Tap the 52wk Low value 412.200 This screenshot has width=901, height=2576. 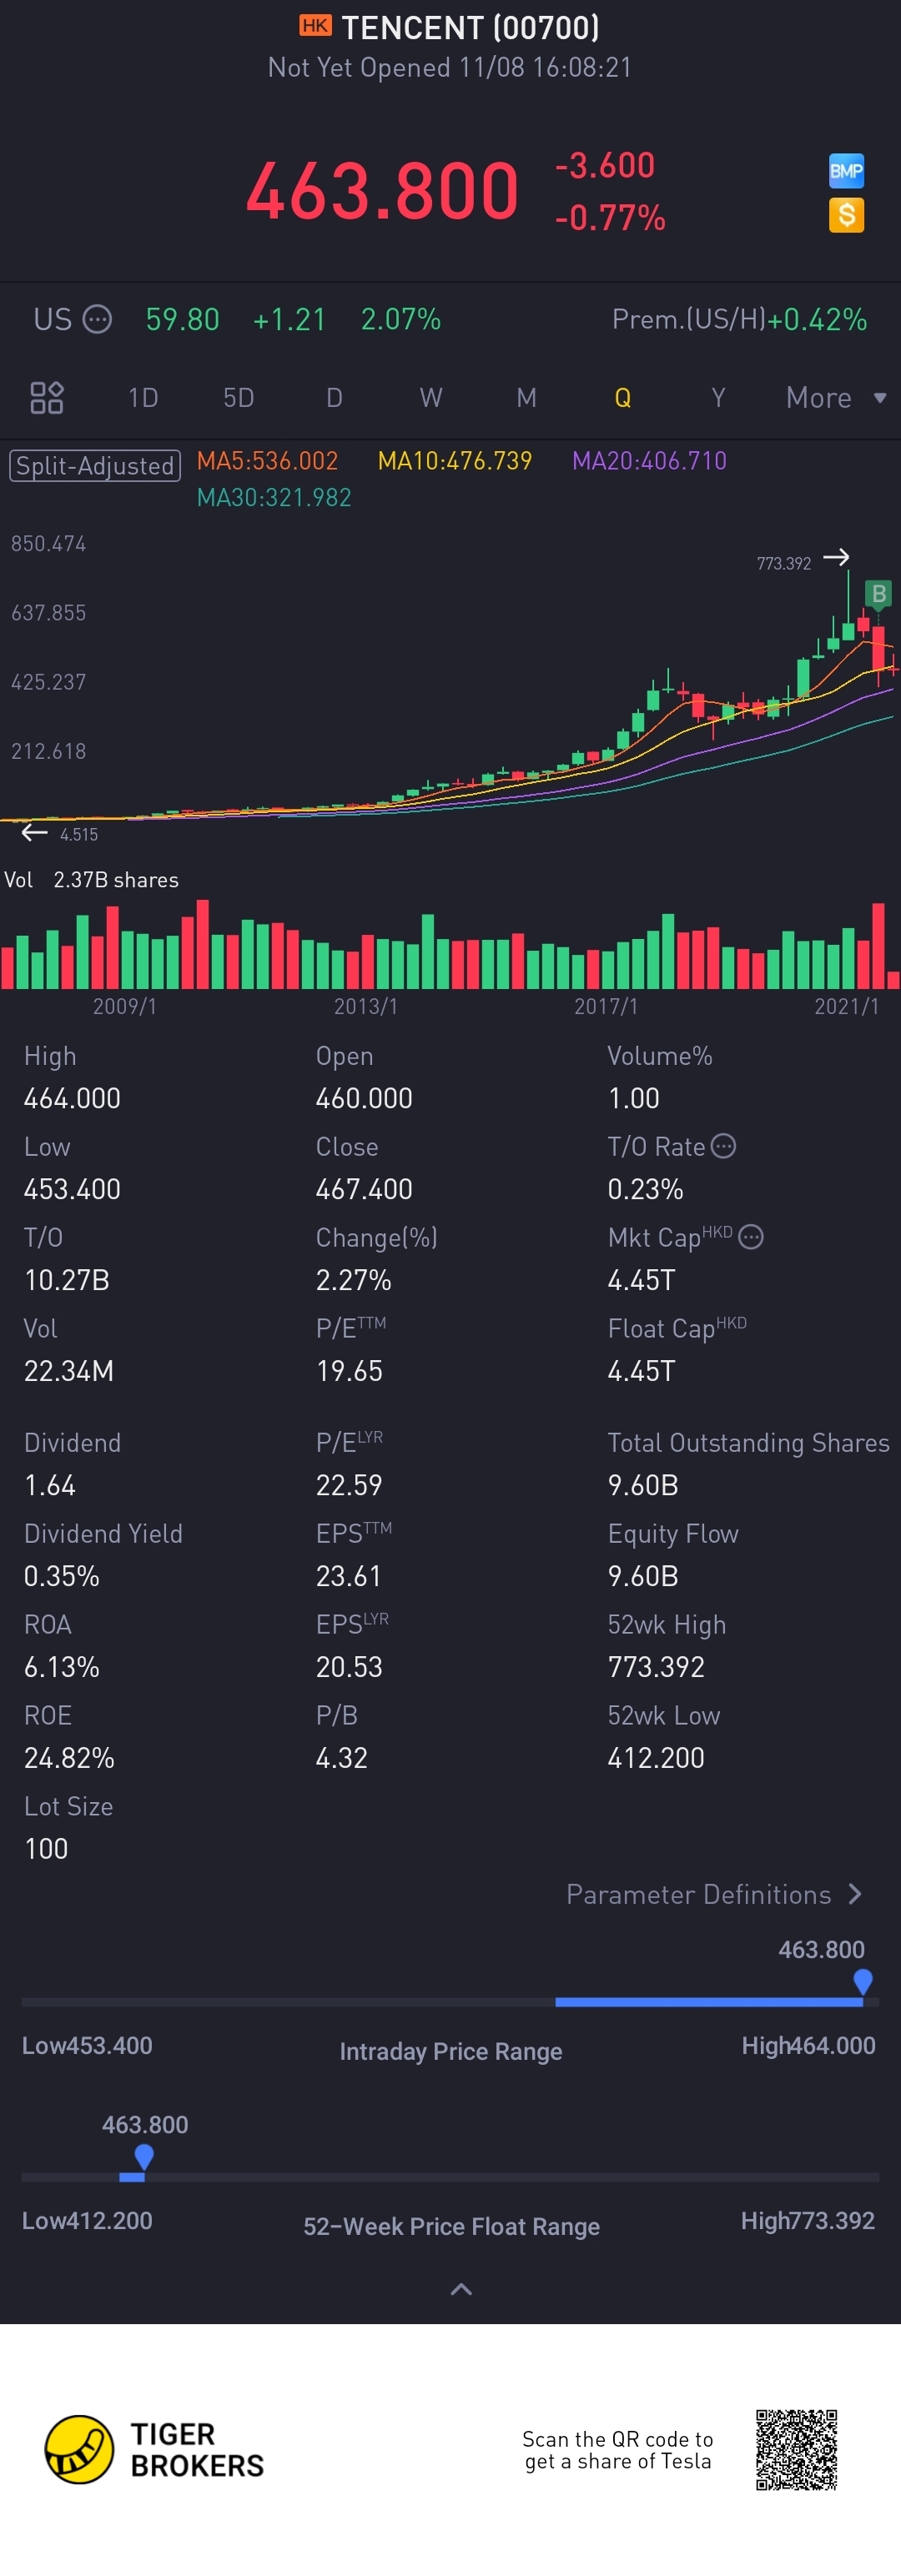point(656,1758)
